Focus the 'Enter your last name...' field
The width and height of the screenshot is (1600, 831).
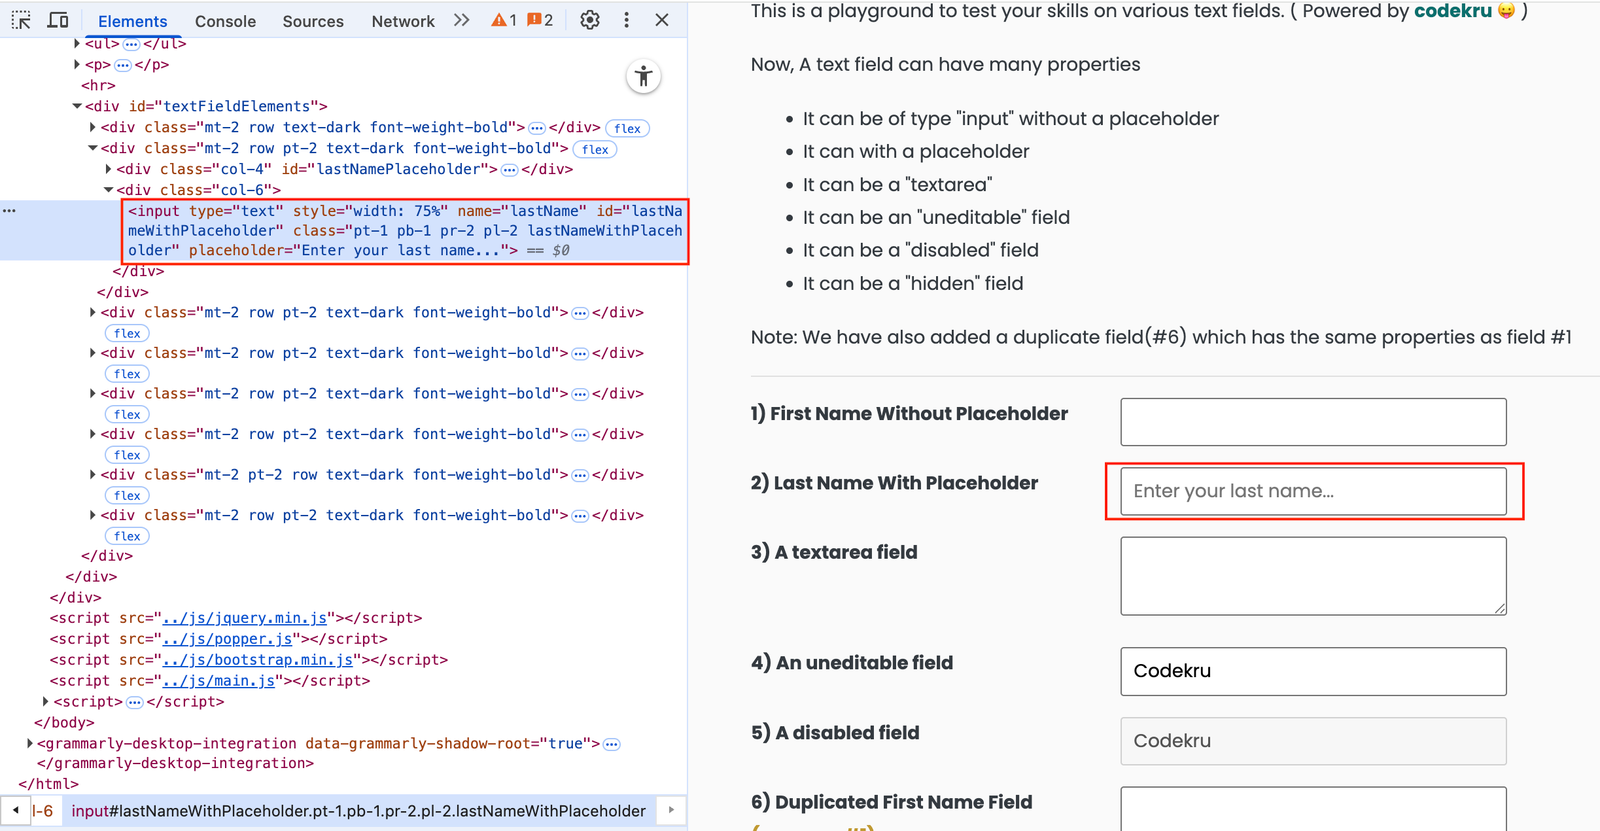[1313, 491]
